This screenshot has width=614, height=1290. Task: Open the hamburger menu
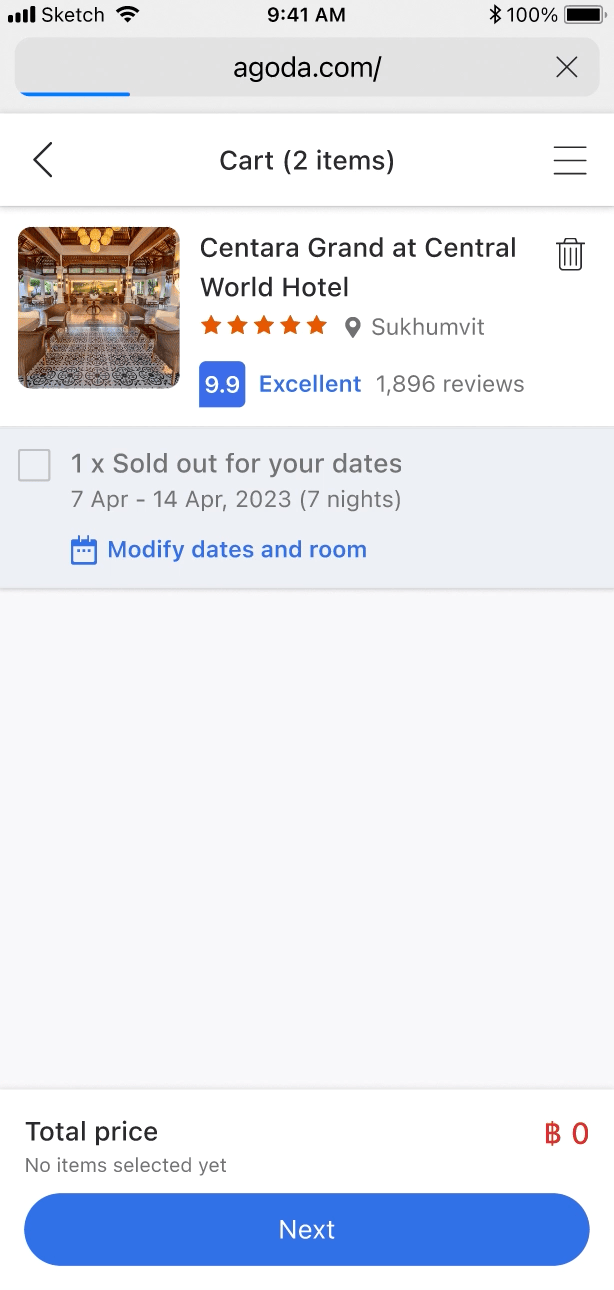[x=569, y=160]
